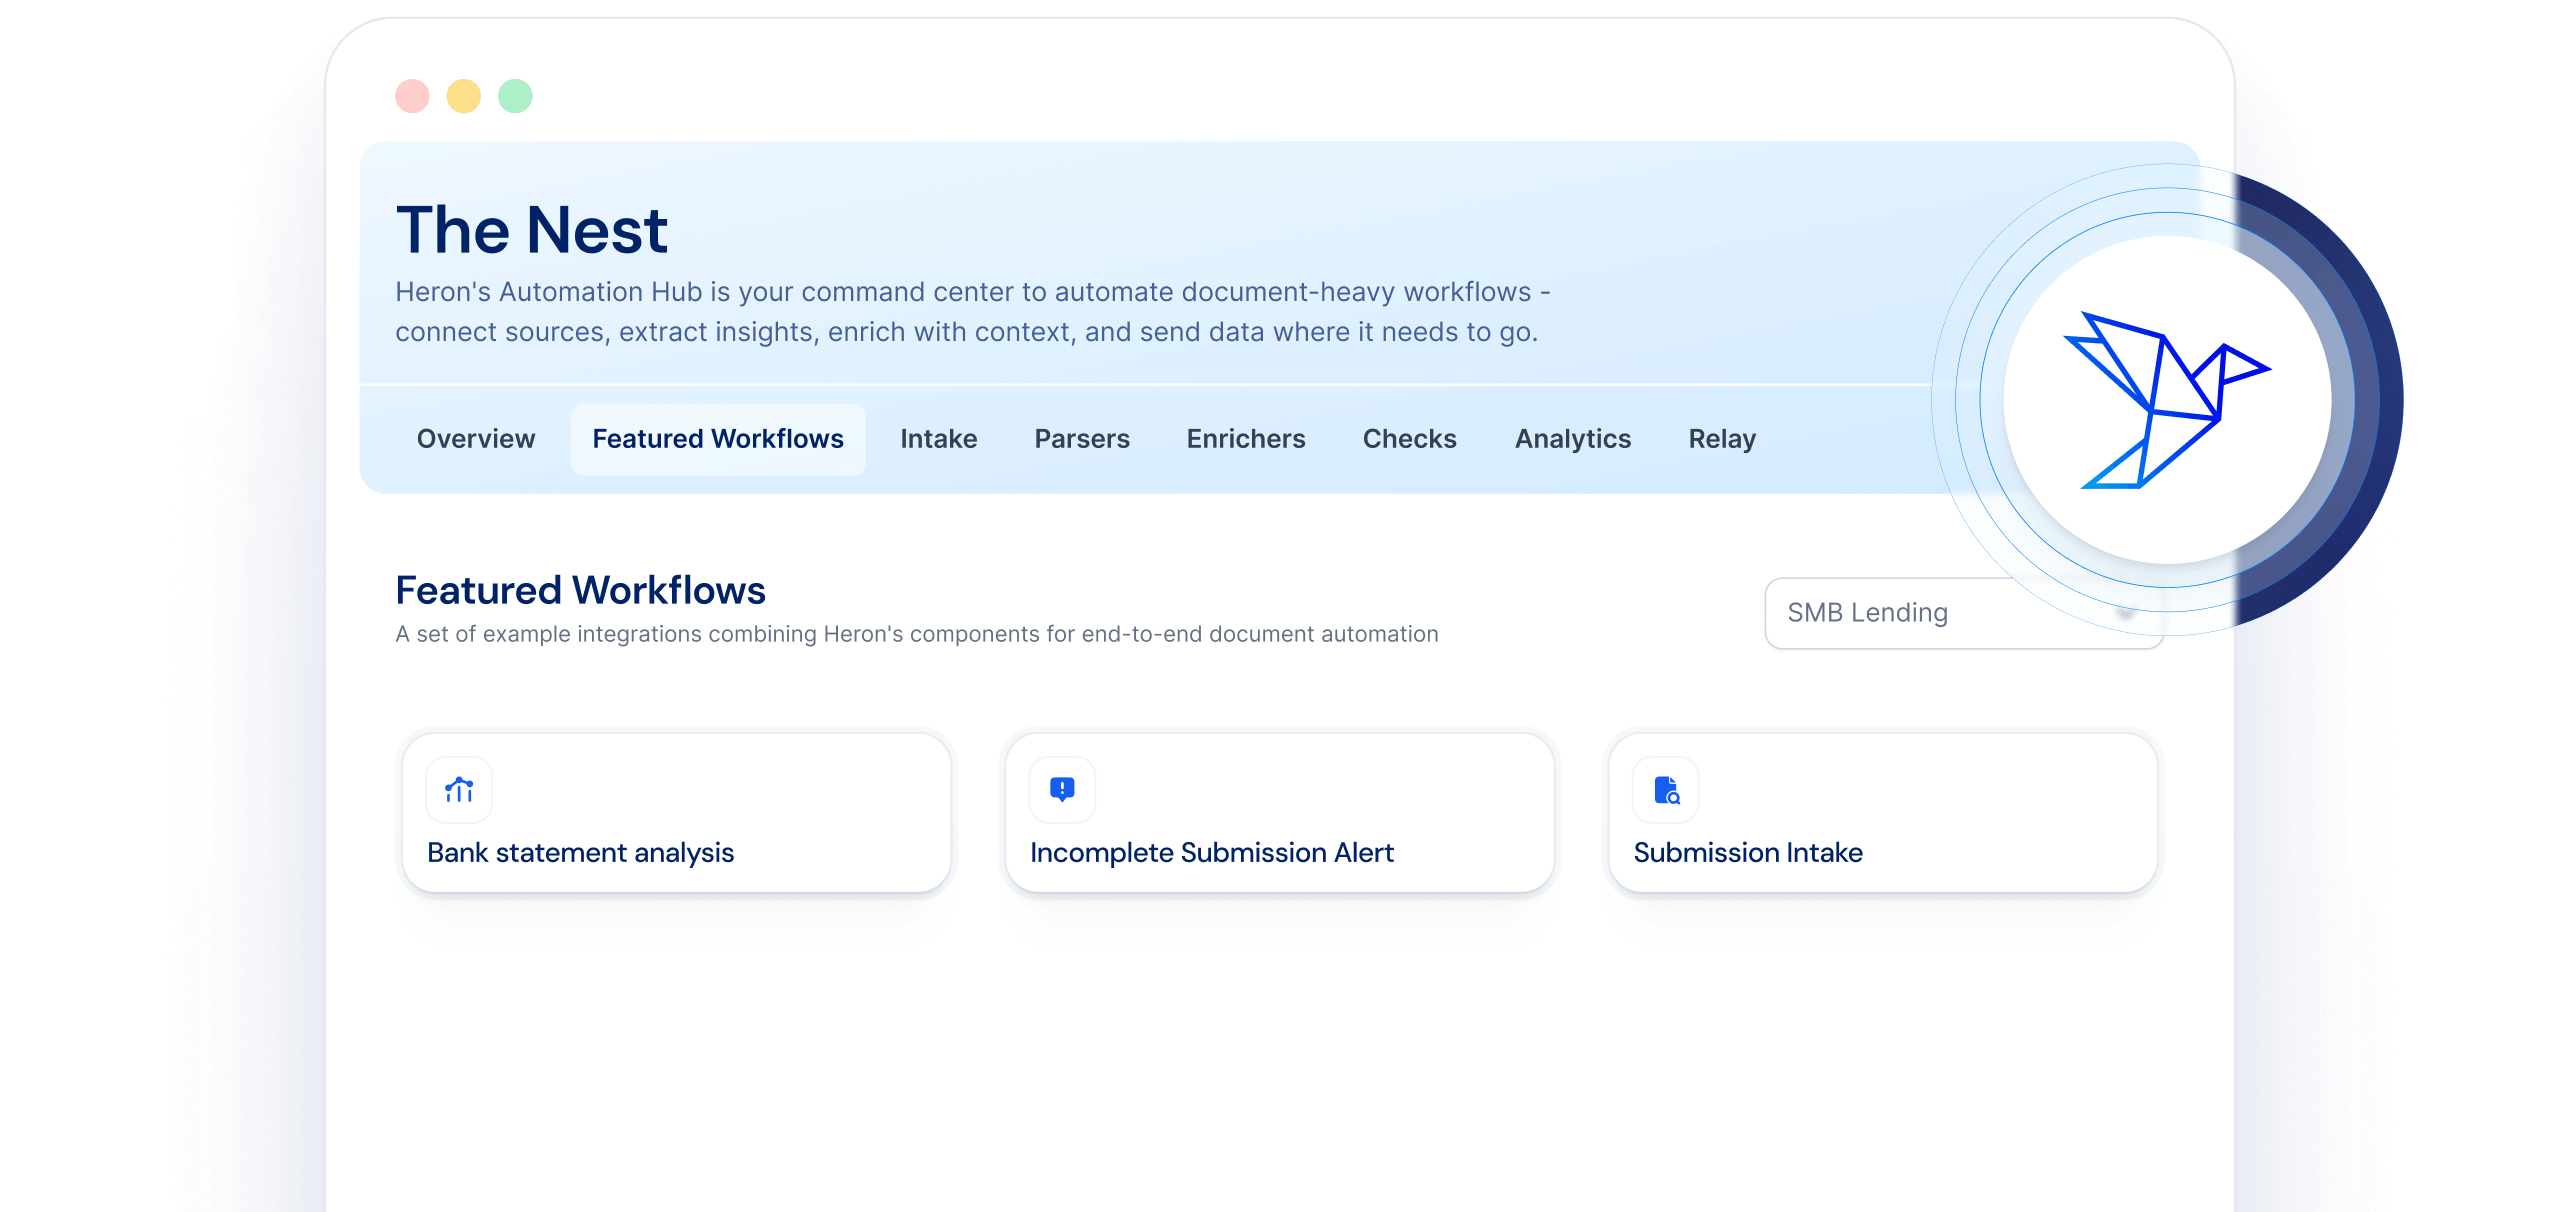Click the yellow window minimize dot

coord(464,96)
